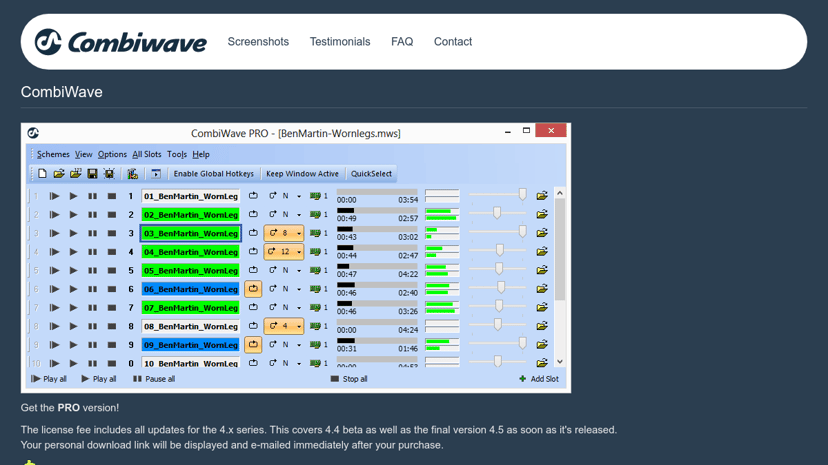Click sound card icon in slot 6 row
Viewport: 828px width, 465px height.
click(x=315, y=289)
